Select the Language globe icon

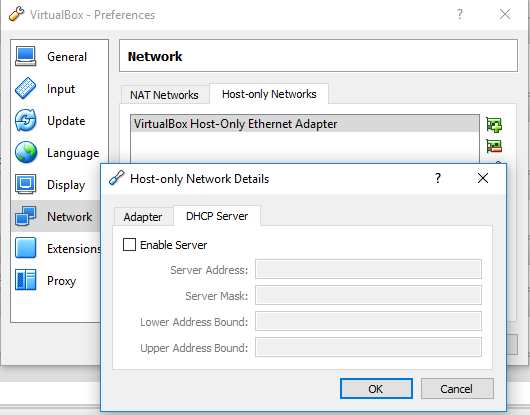pyautogui.click(x=25, y=152)
